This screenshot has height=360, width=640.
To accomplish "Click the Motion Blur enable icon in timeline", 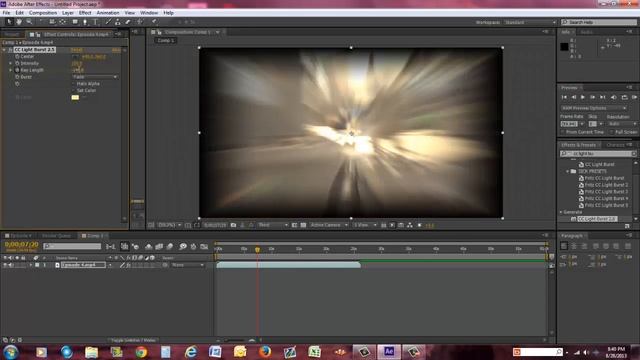I will point(170,246).
